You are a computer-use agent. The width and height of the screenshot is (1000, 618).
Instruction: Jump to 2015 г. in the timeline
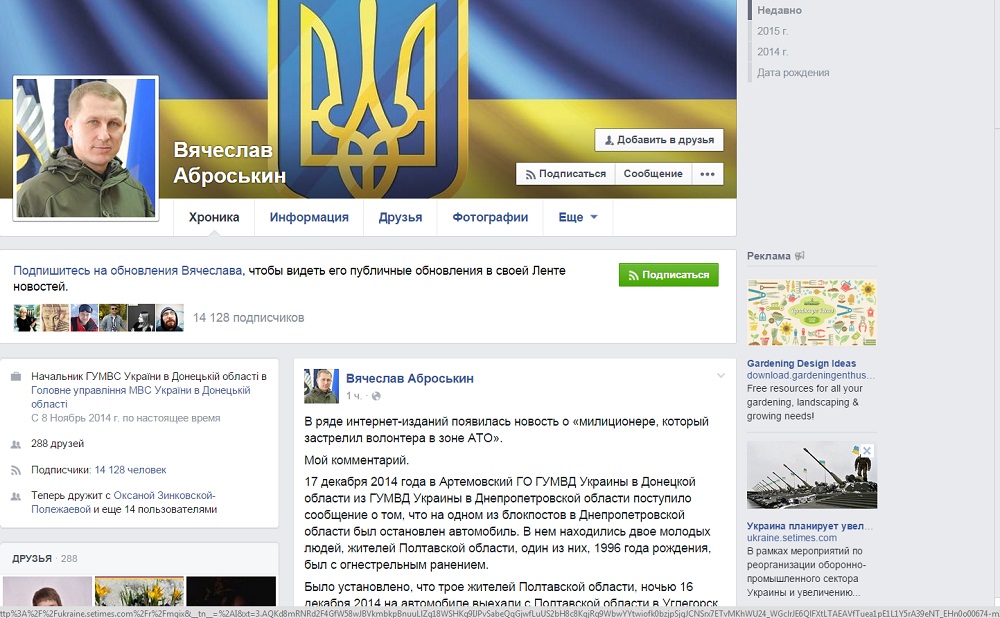pos(772,31)
